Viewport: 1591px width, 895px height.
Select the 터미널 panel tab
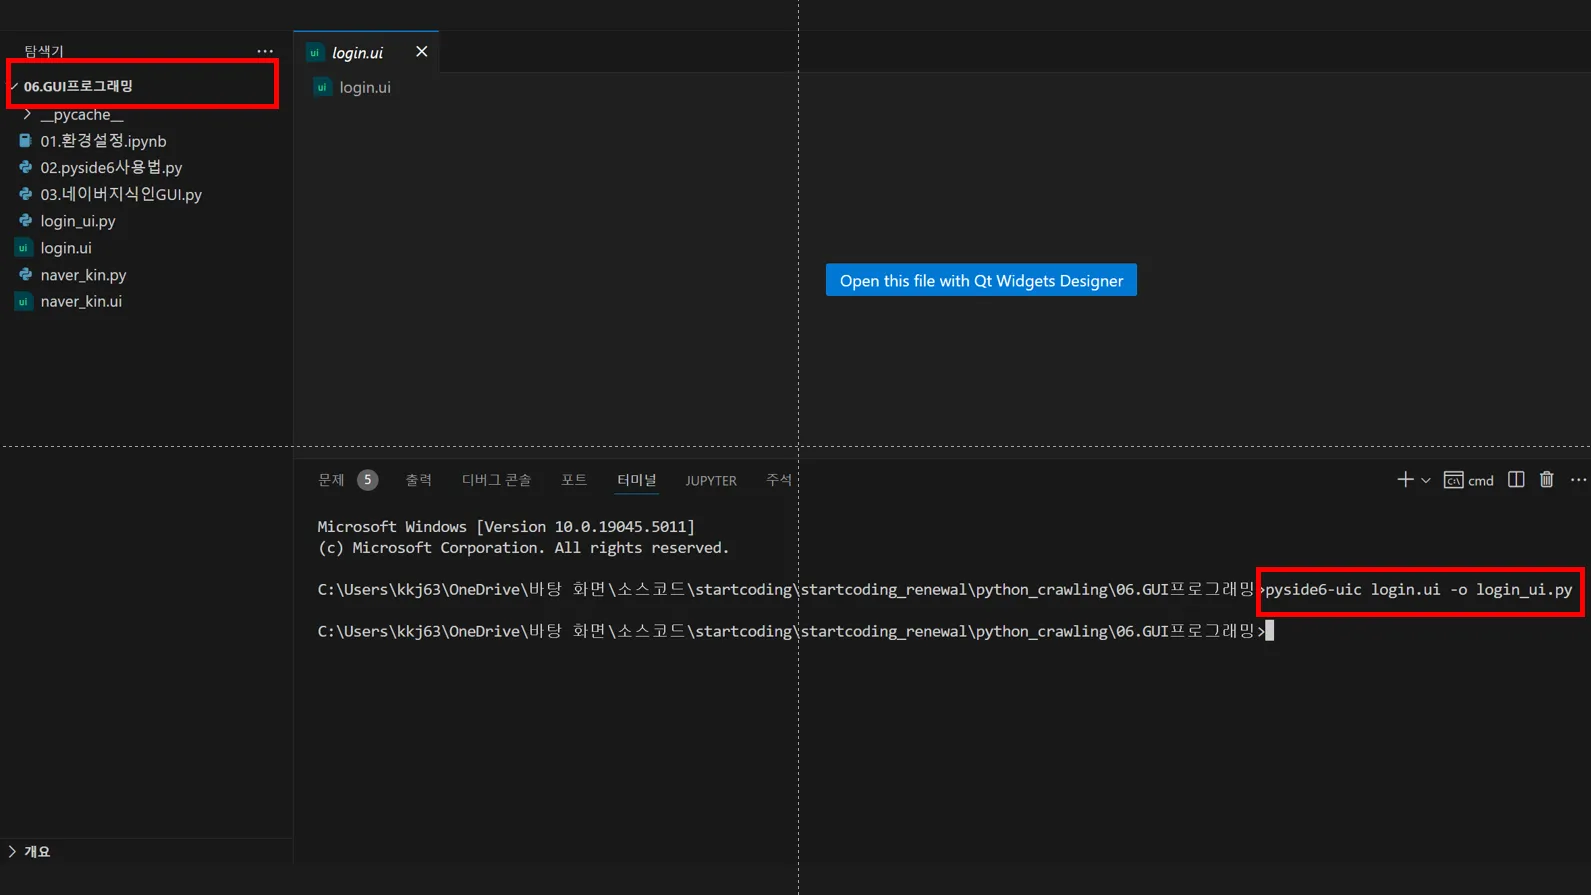point(637,480)
